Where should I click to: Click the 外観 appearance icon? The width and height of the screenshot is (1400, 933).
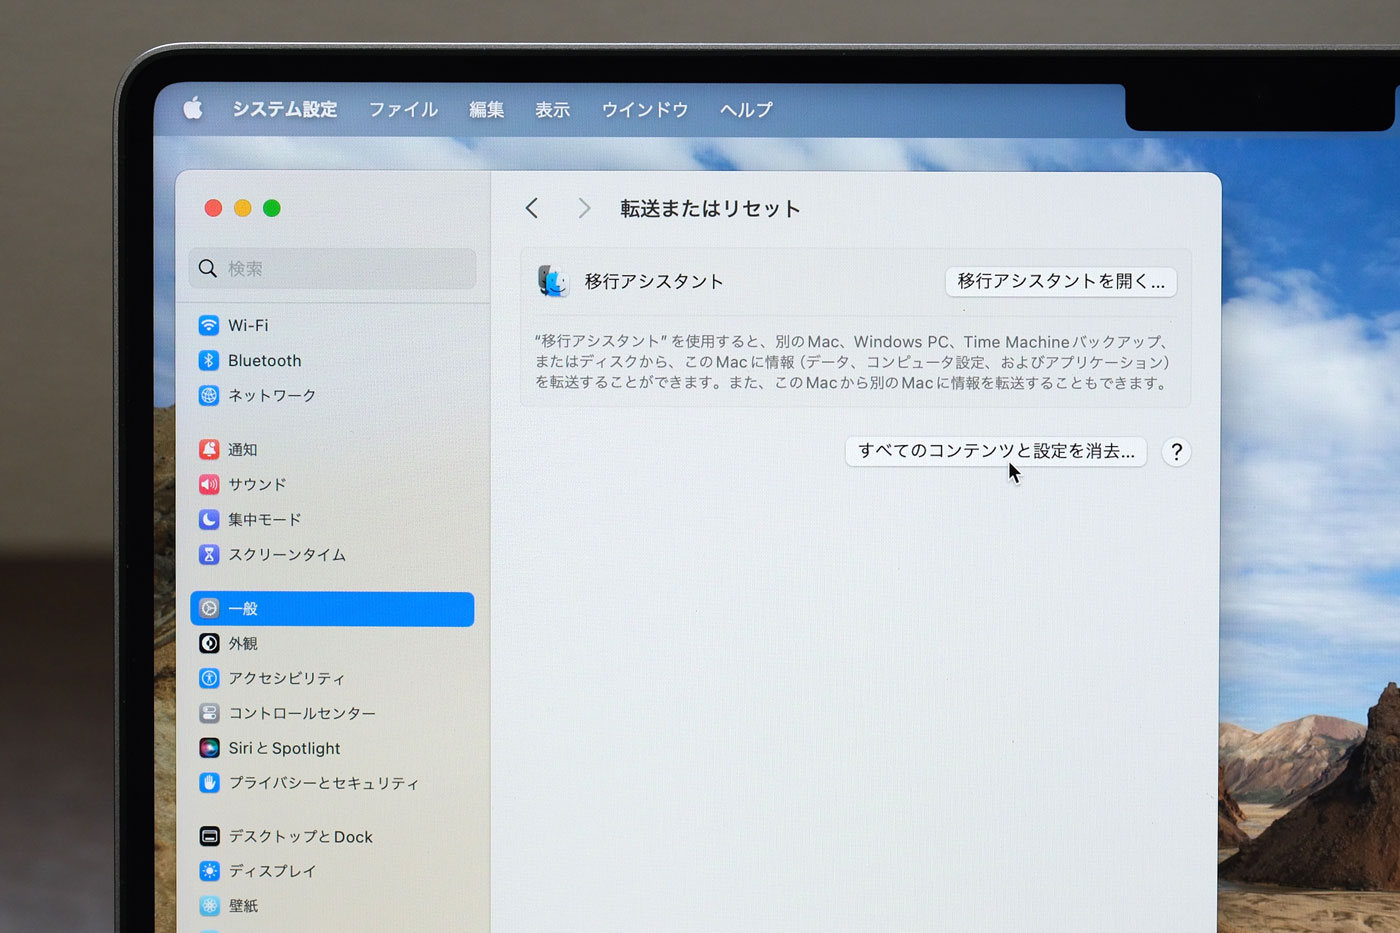coord(208,643)
